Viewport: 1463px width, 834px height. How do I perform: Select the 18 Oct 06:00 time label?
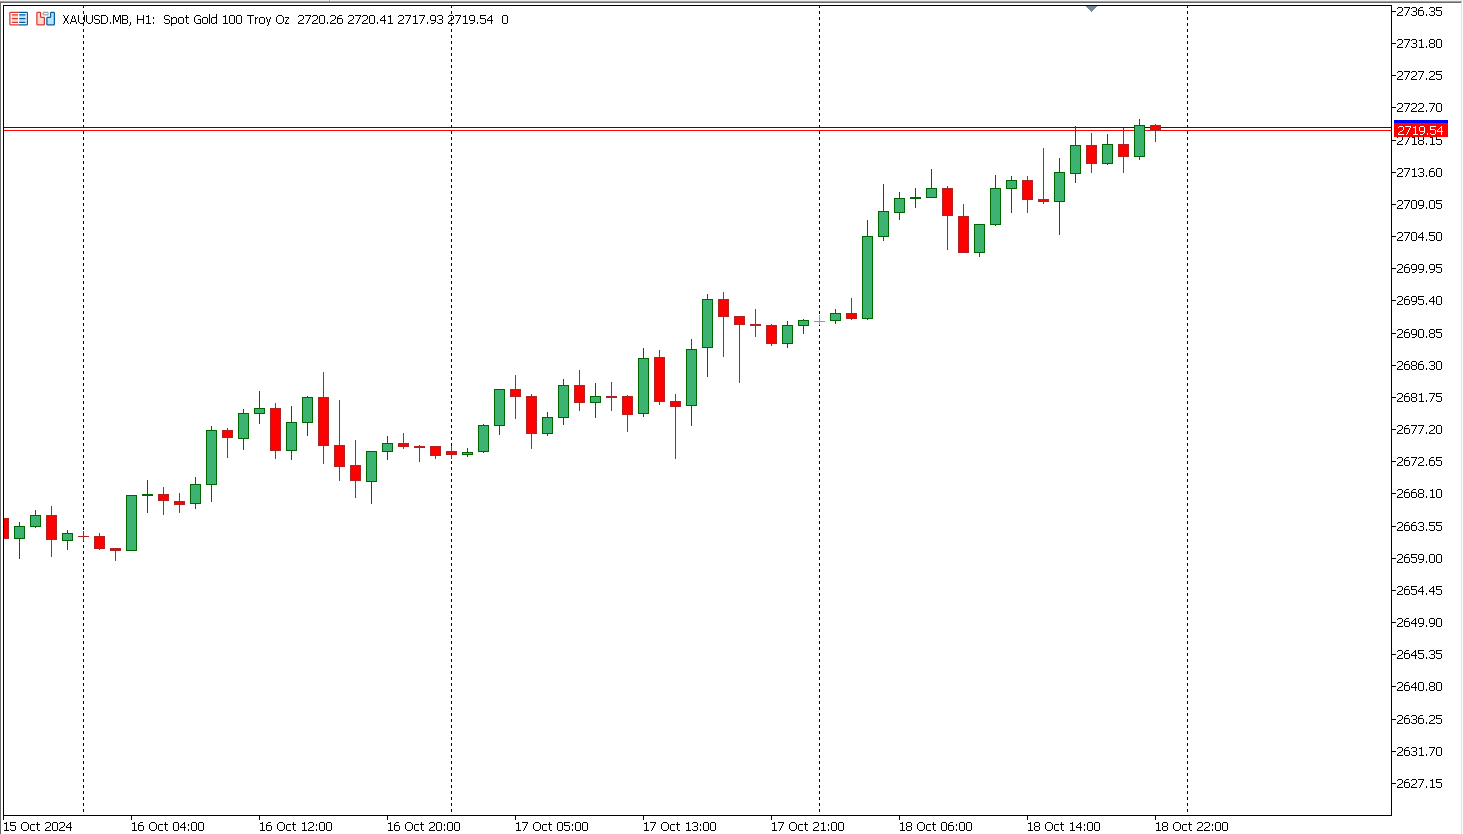click(935, 826)
